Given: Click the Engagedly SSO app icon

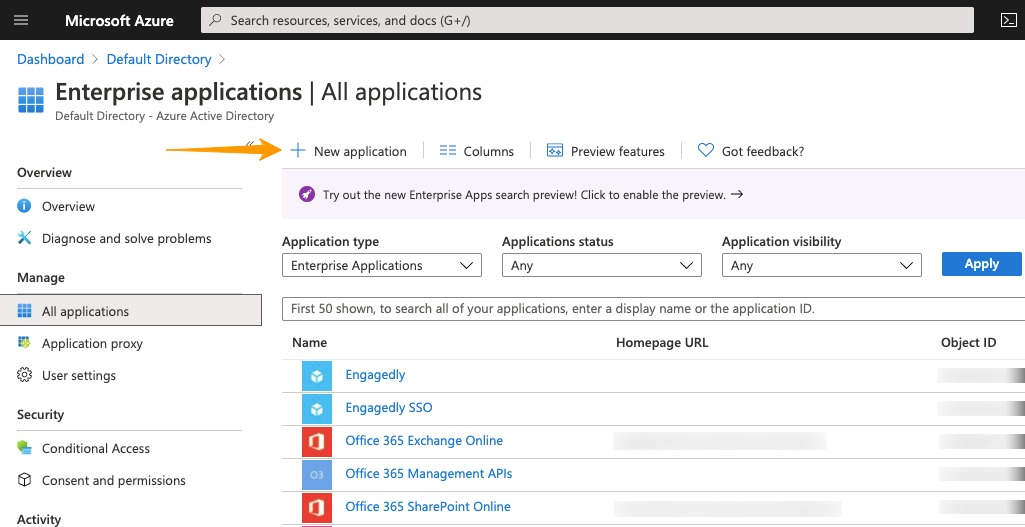Looking at the screenshot, I should tap(317, 409).
